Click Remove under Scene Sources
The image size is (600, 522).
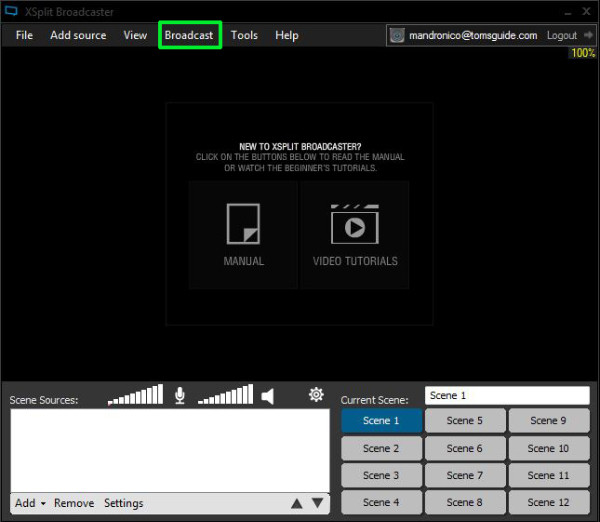tap(74, 503)
